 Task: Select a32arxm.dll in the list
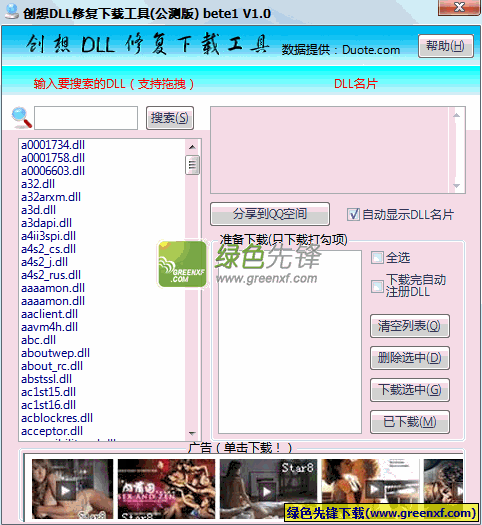pyautogui.click(x=51, y=197)
